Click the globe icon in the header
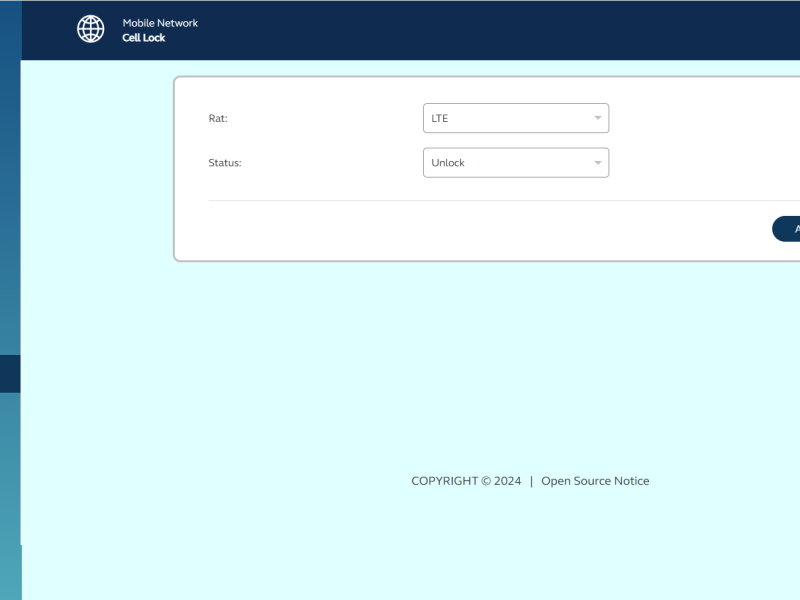This screenshot has height=600, width=800. (91, 29)
